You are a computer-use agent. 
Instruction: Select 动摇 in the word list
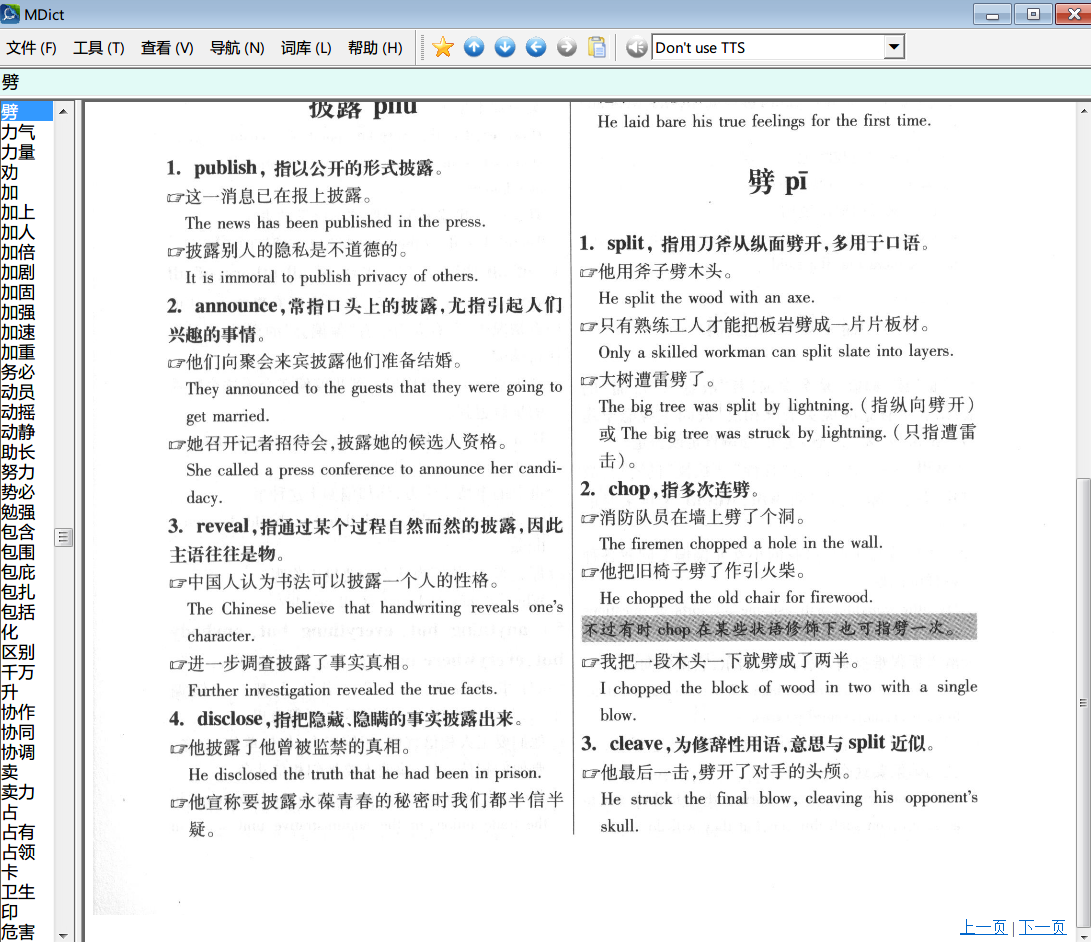pos(18,413)
